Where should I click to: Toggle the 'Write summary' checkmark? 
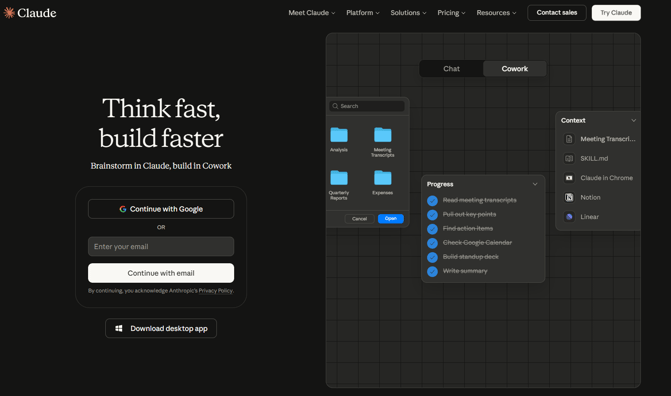point(432,271)
